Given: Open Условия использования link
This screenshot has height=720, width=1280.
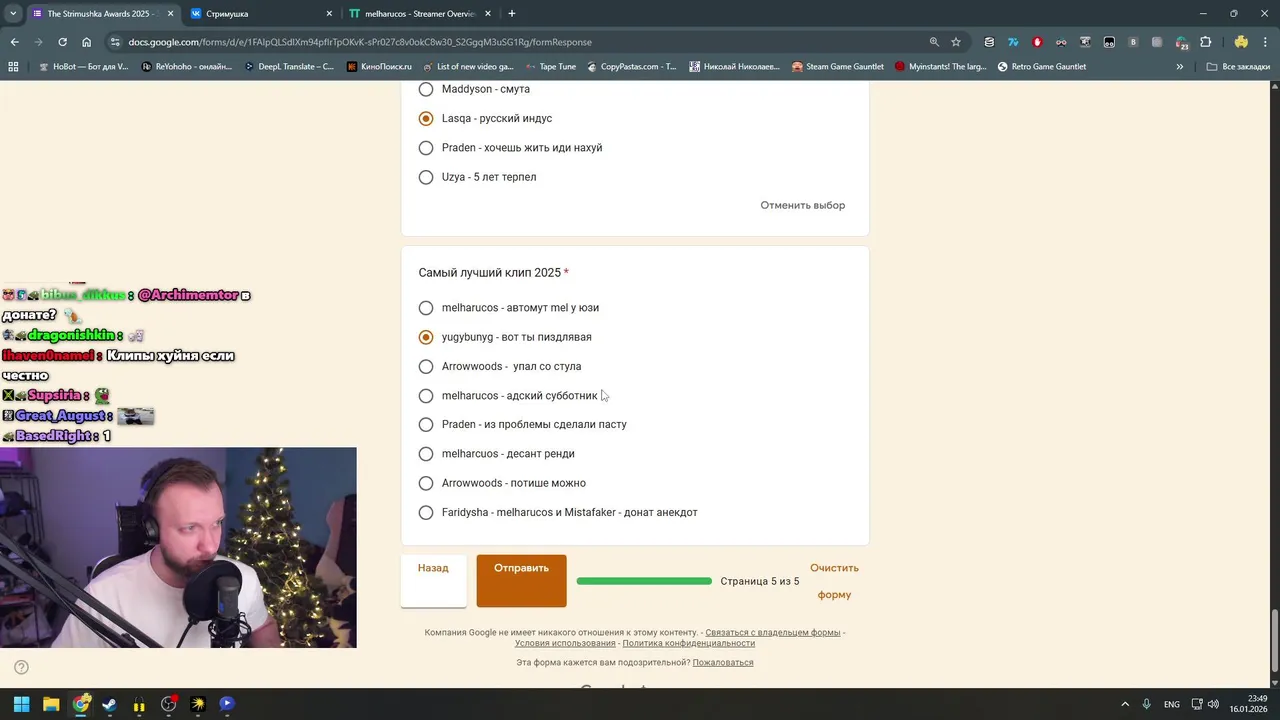Looking at the screenshot, I should [565, 643].
